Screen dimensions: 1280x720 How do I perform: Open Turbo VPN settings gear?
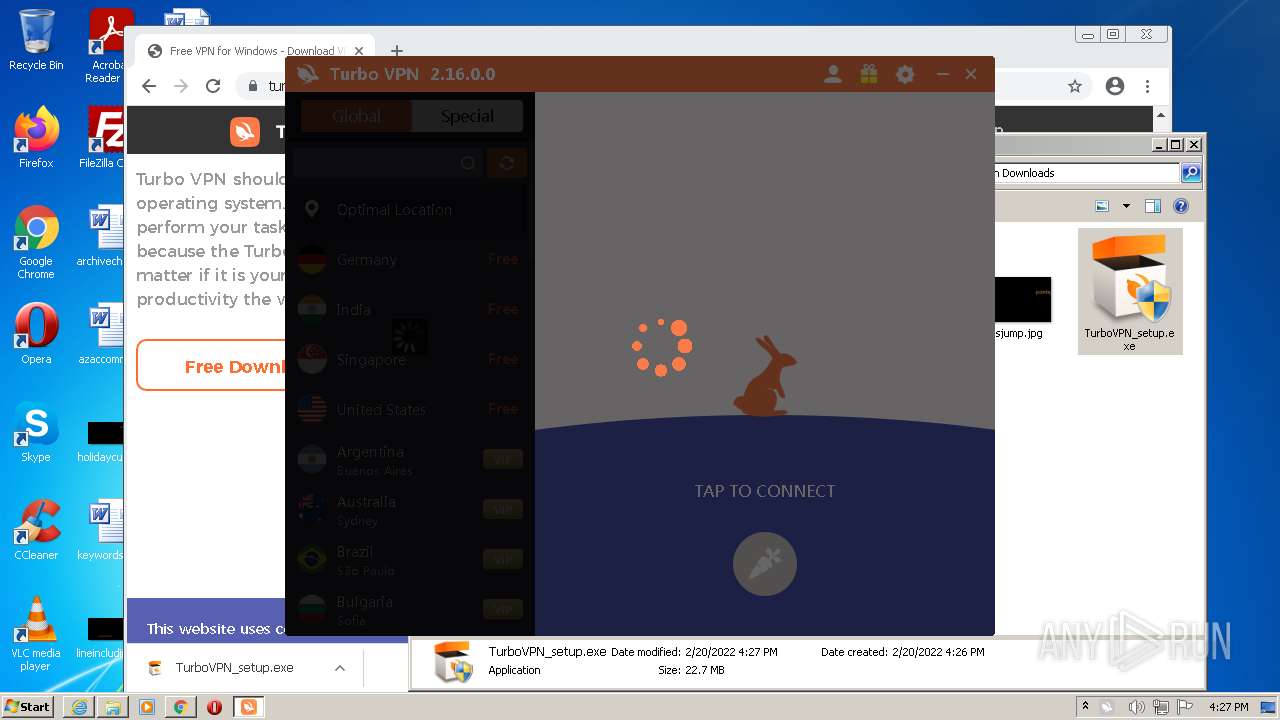tap(905, 74)
